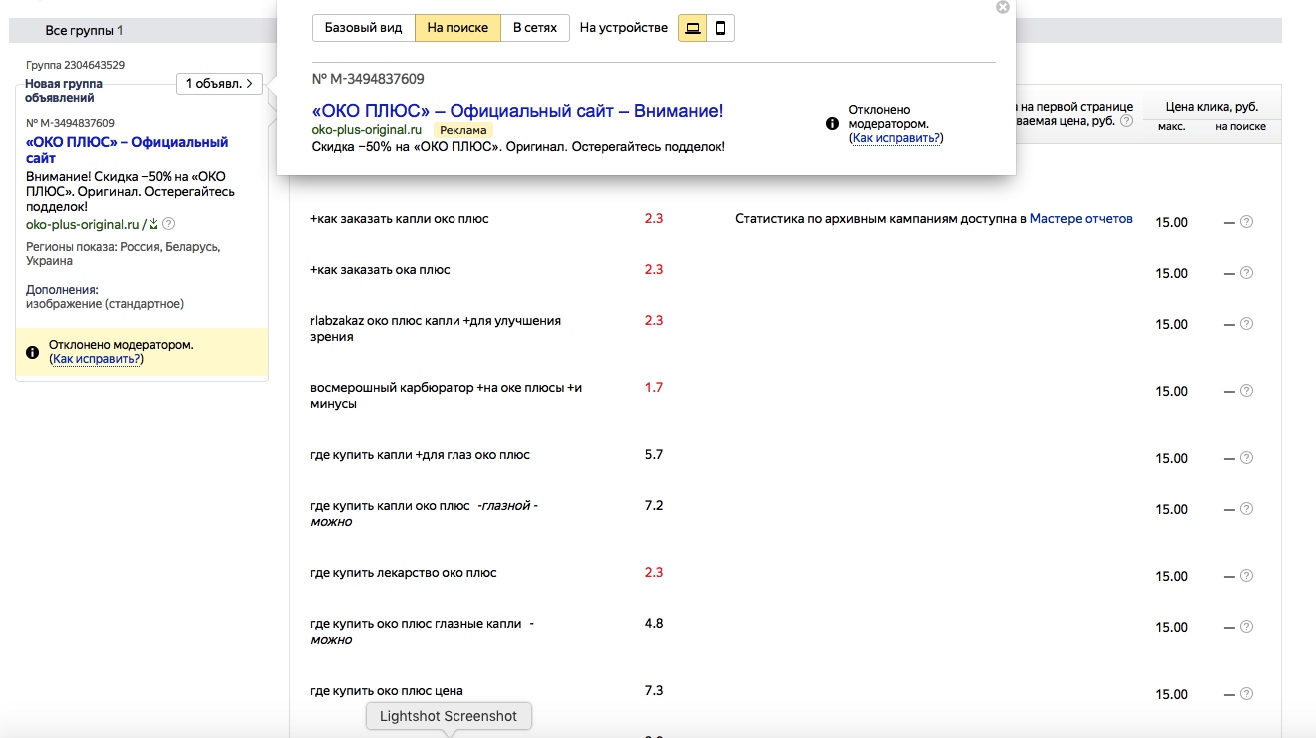Click help icon for 'где купить лекарство' row
The width and height of the screenshot is (1316, 738).
[x=1246, y=576]
